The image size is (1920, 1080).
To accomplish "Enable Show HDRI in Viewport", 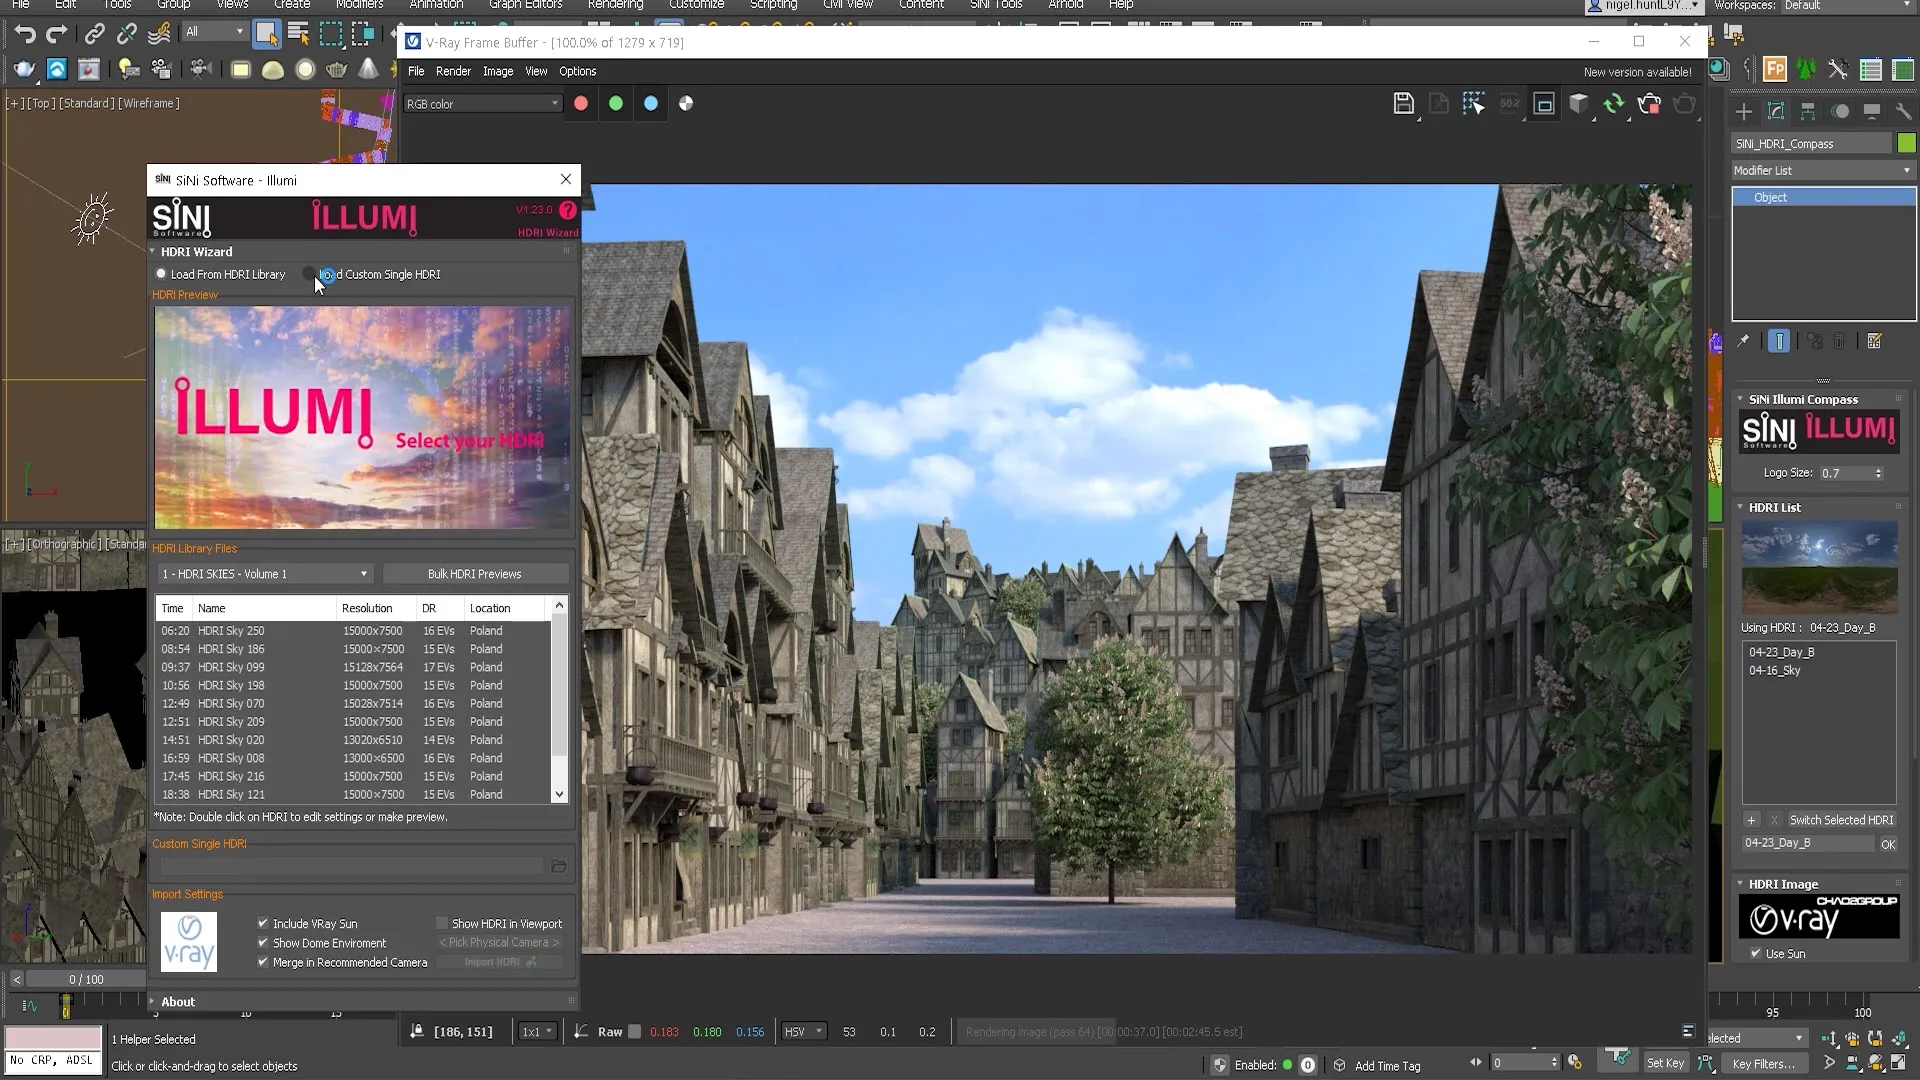I will click(x=442, y=923).
